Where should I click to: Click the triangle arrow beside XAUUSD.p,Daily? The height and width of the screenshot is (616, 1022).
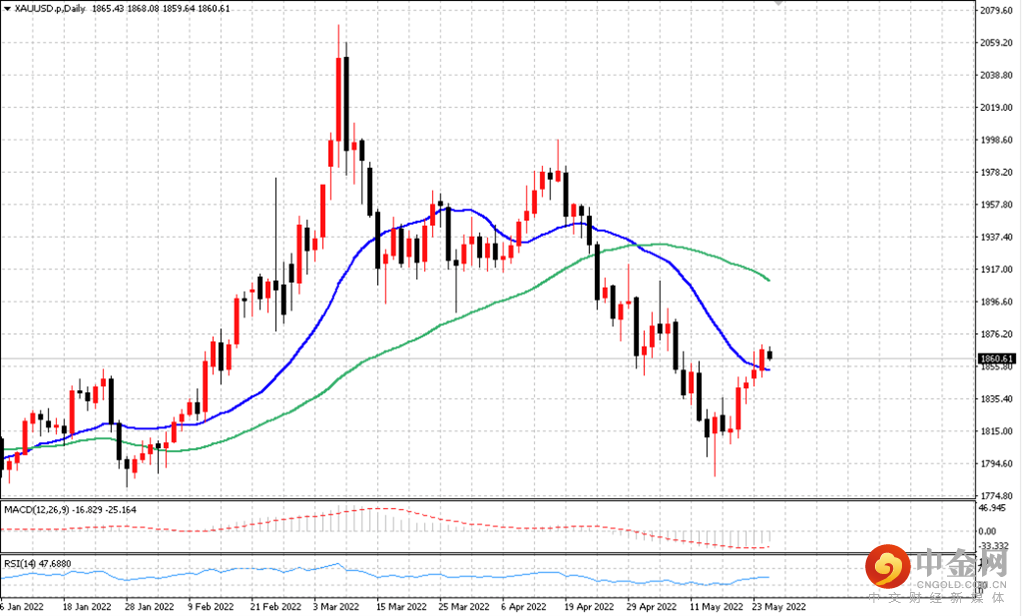coord(7,9)
